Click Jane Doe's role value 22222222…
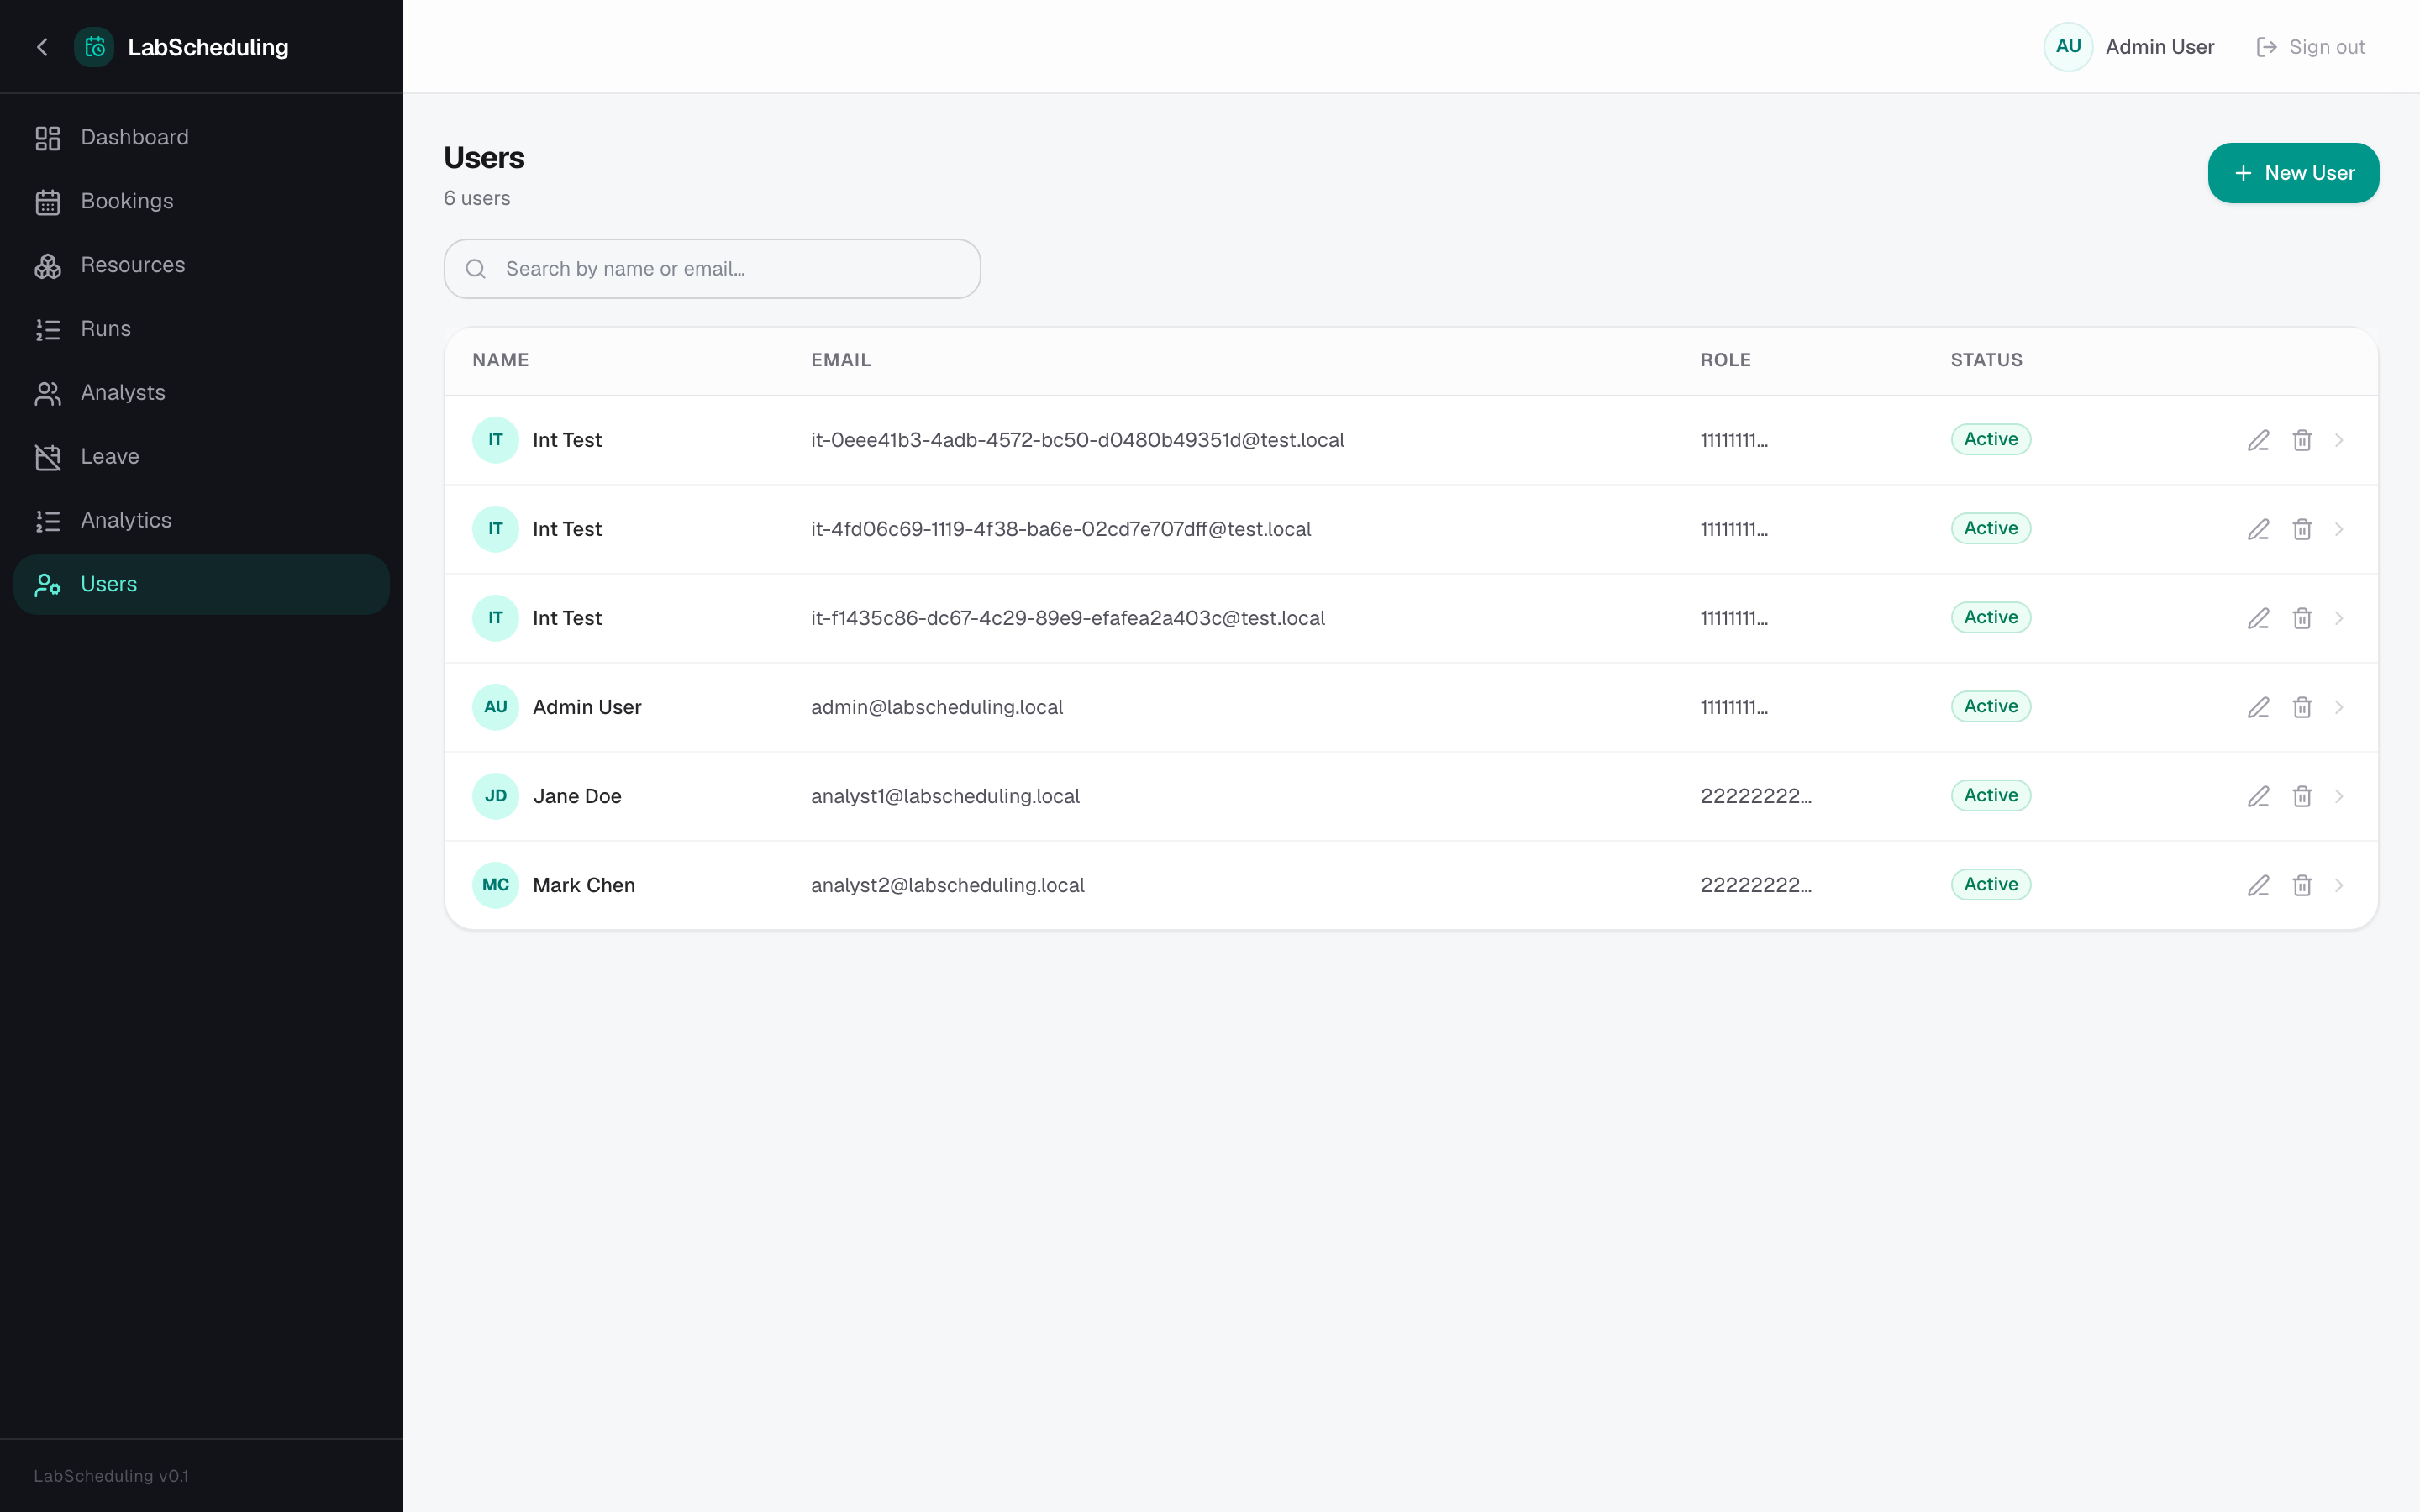This screenshot has height=1512, width=2420. [x=1755, y=796]
